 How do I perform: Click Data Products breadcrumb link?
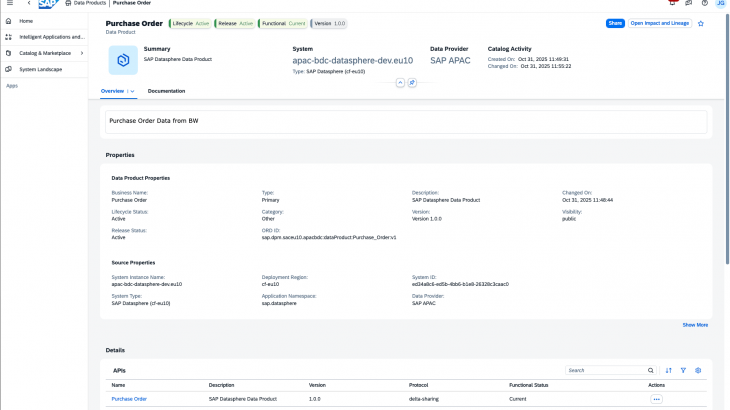click(89, 3)
